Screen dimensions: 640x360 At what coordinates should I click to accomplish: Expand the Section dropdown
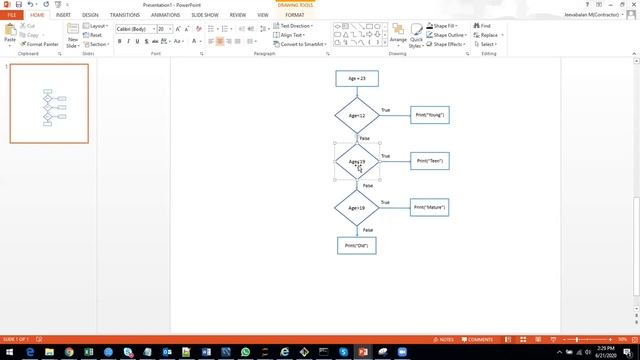coord(96,44)
